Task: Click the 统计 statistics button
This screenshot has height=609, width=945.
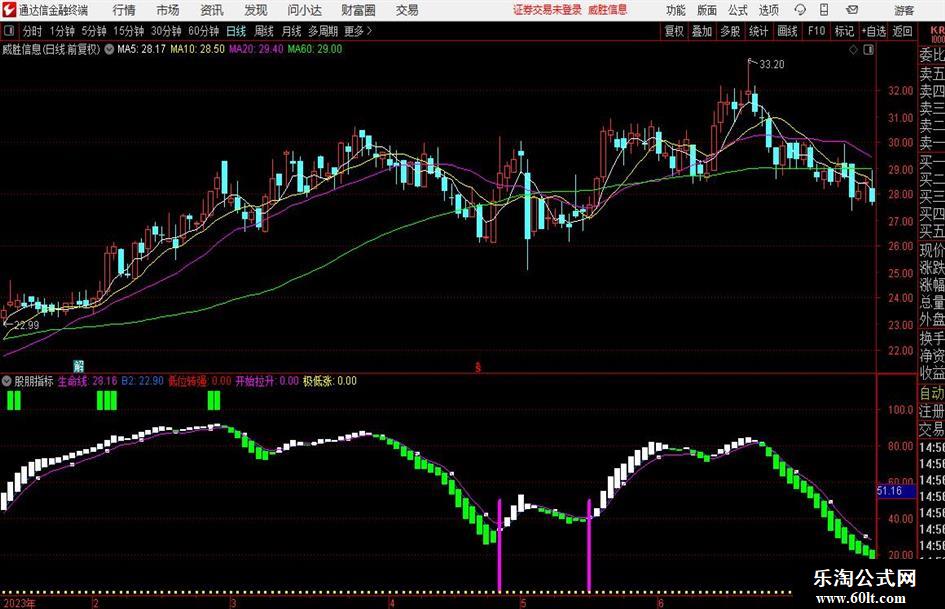Action: pos(758,31)
